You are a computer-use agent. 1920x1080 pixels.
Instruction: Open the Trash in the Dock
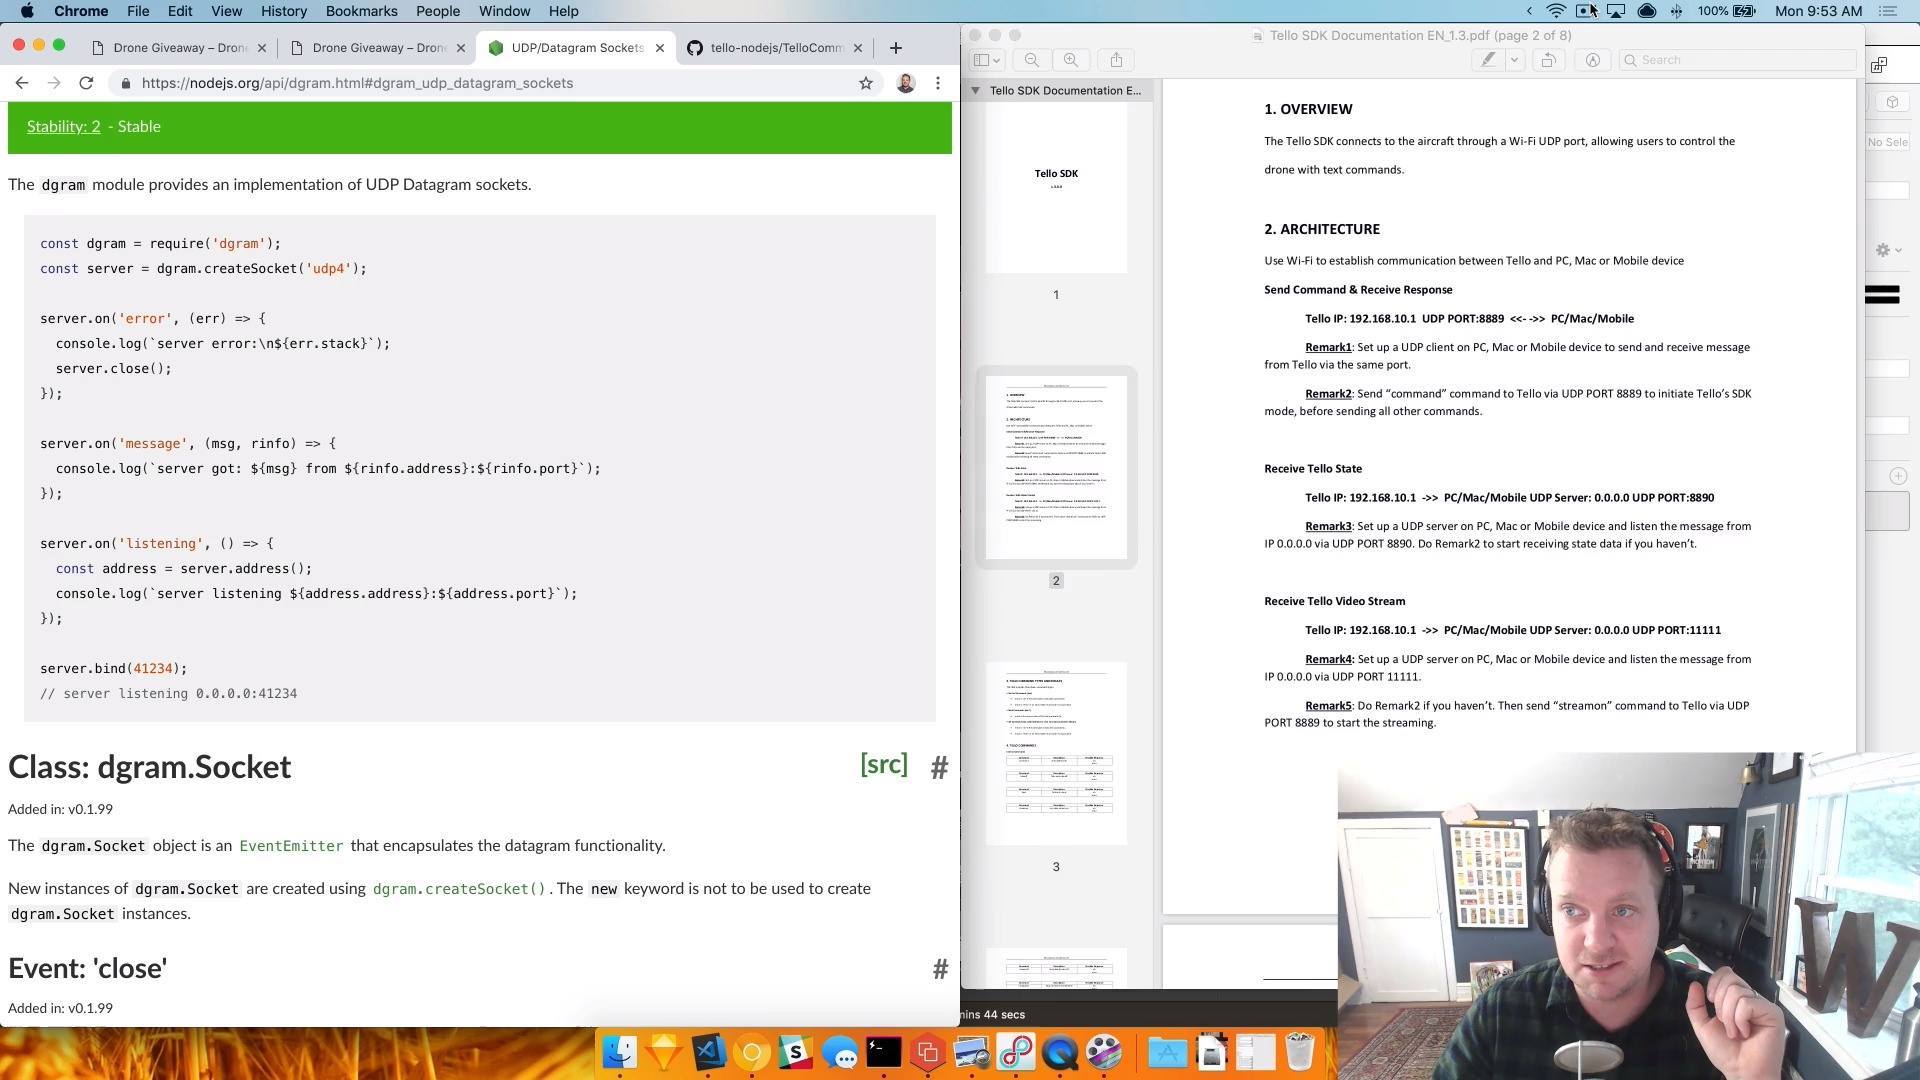coord(1299,1052)
